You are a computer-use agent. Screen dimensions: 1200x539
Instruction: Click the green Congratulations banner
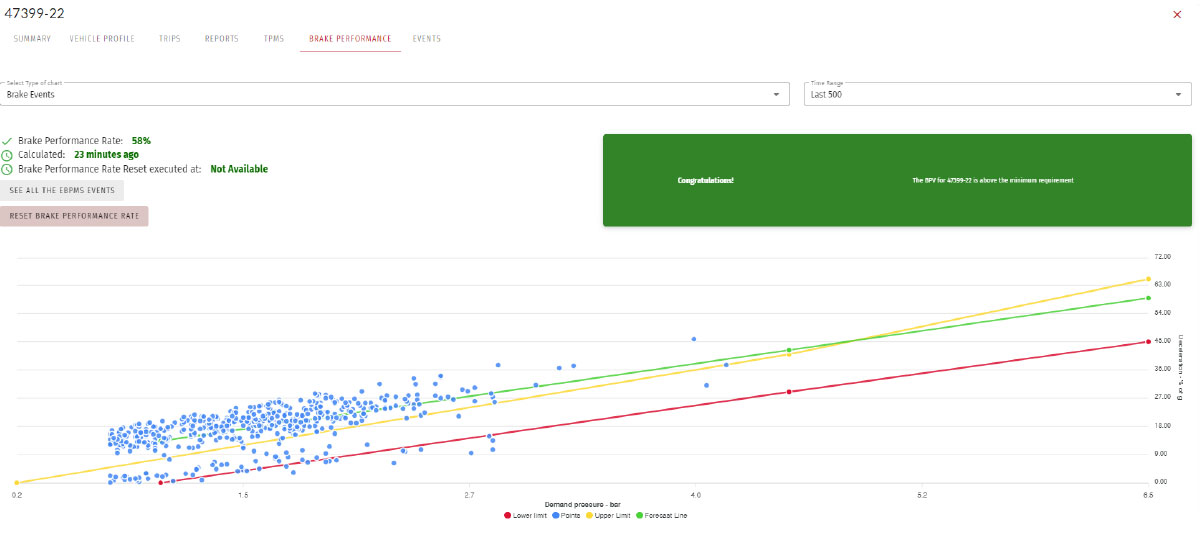coord(896,180)
